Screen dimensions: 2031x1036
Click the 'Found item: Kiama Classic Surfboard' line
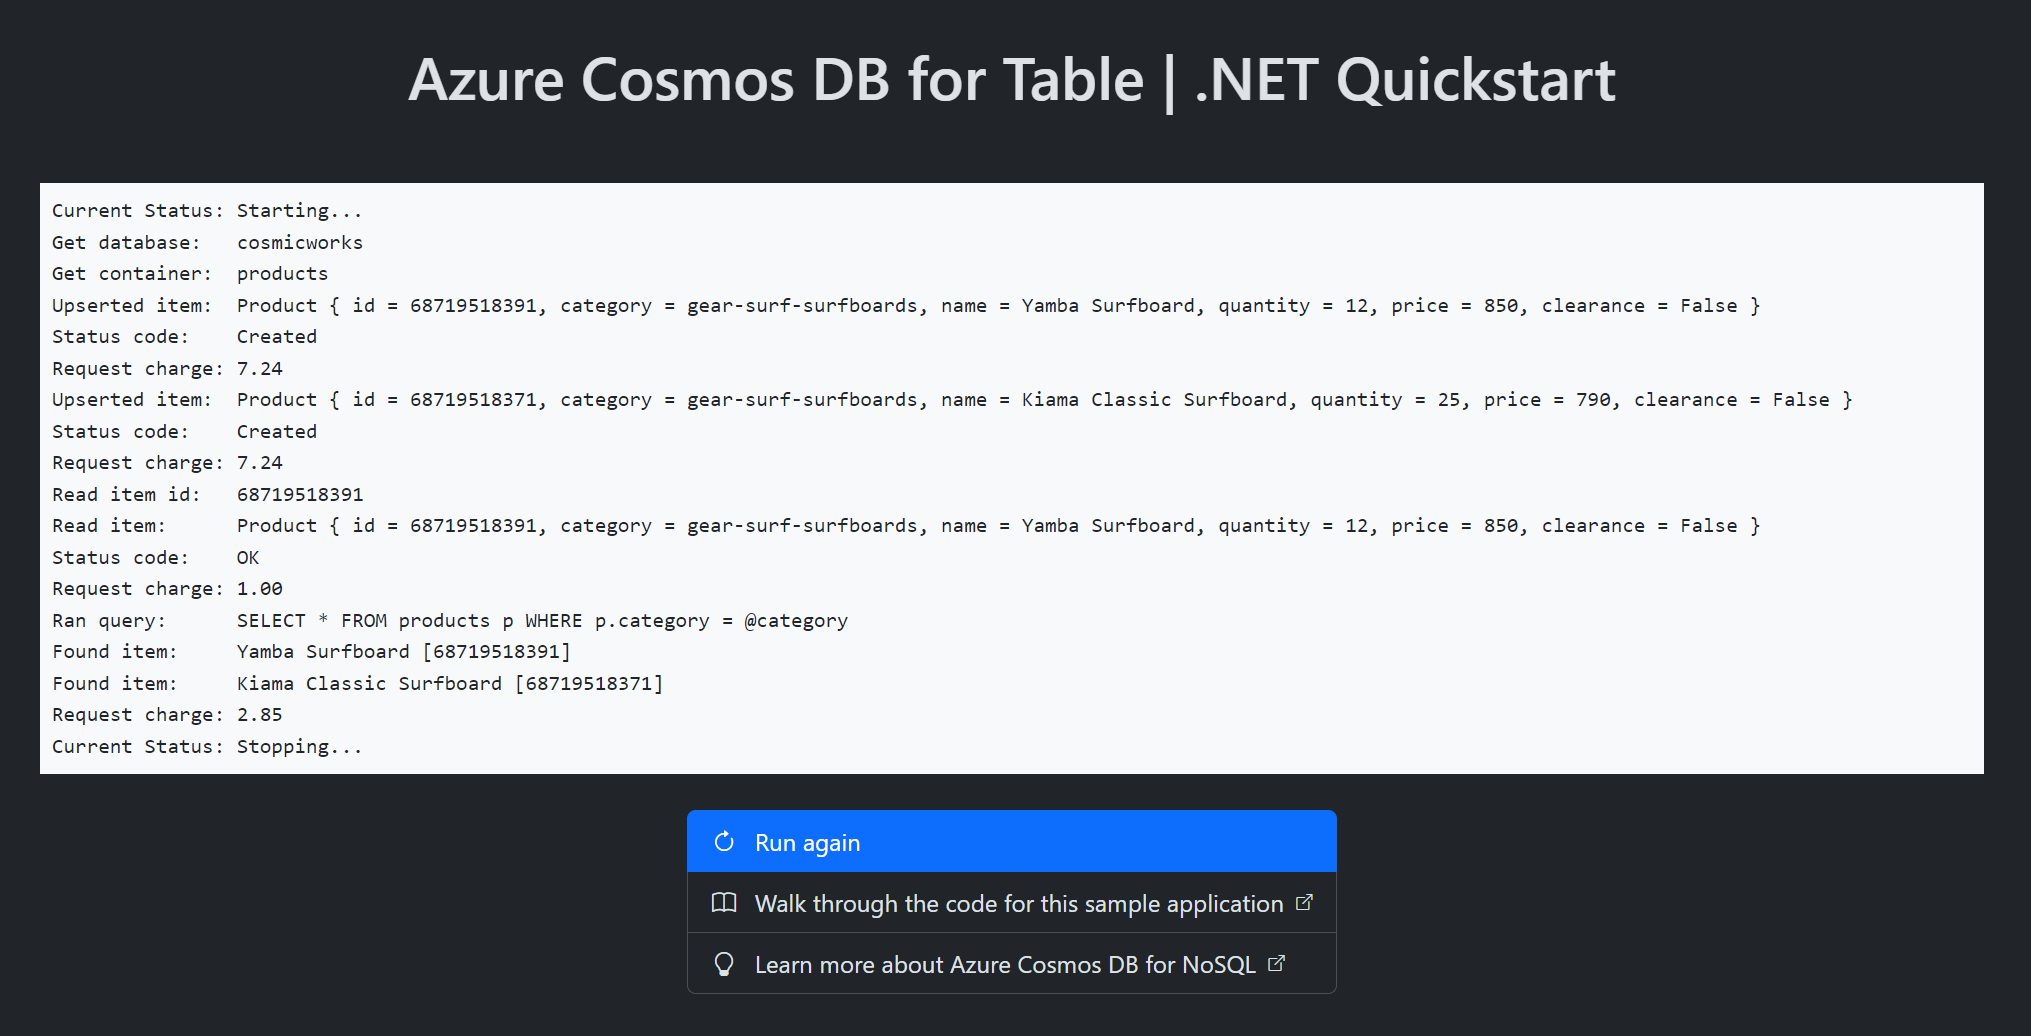pos(357,684)
